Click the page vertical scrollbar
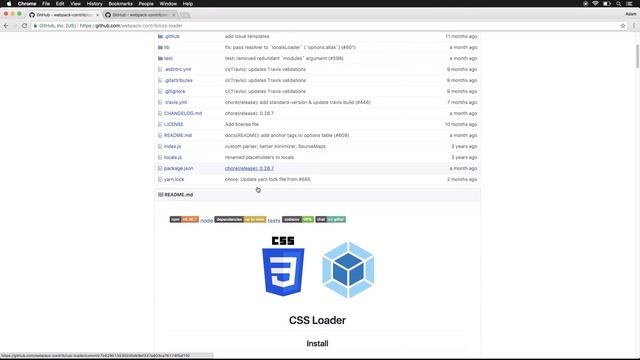This screenshot has width=640, height=360. click(637, 57)
